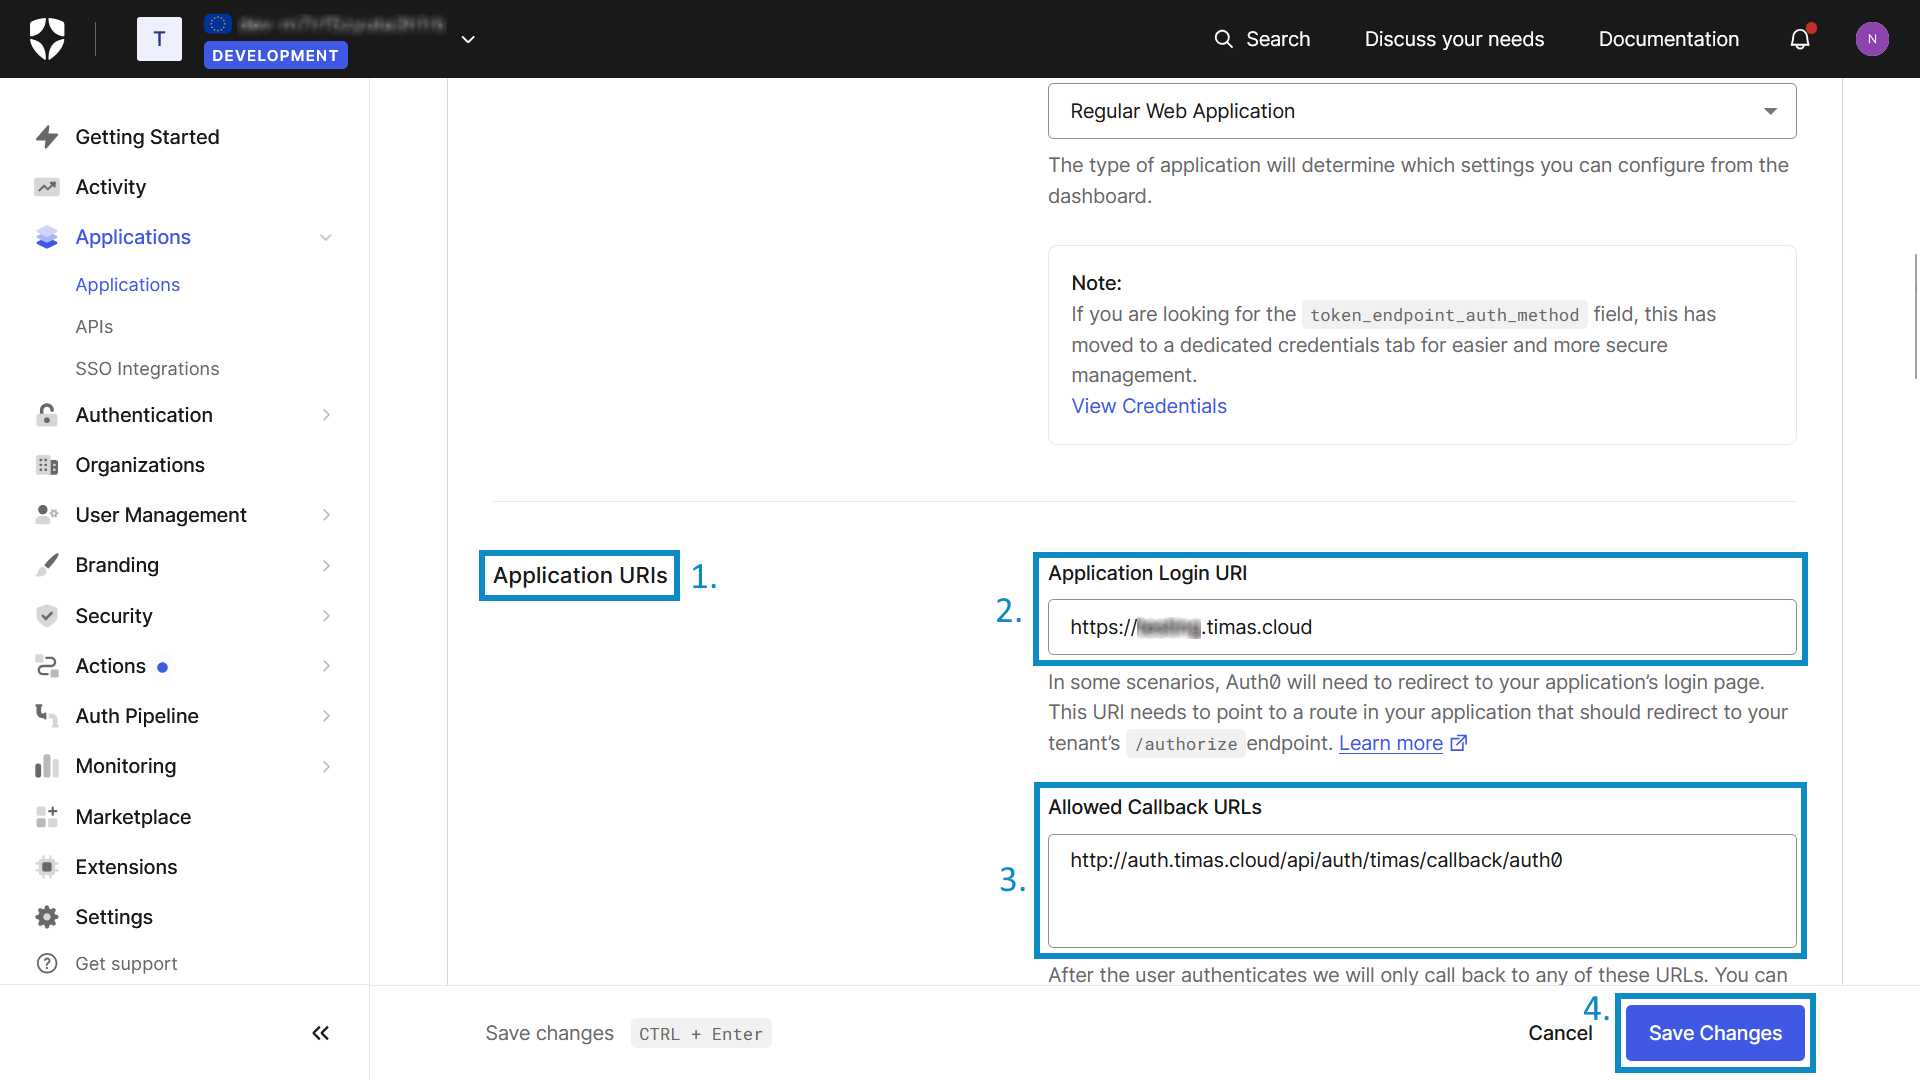Open notifications bell icon
Image resolution: width=1920 pixels, height=1080 pixels.
(1800, 39)
